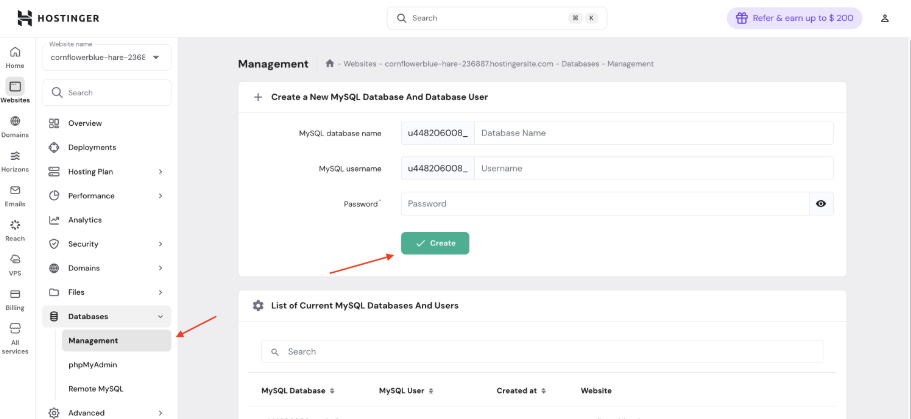Open Horizons from the left rail
Image resolution: width=911 pixels, height=419 pixels.
click(15, 161)
